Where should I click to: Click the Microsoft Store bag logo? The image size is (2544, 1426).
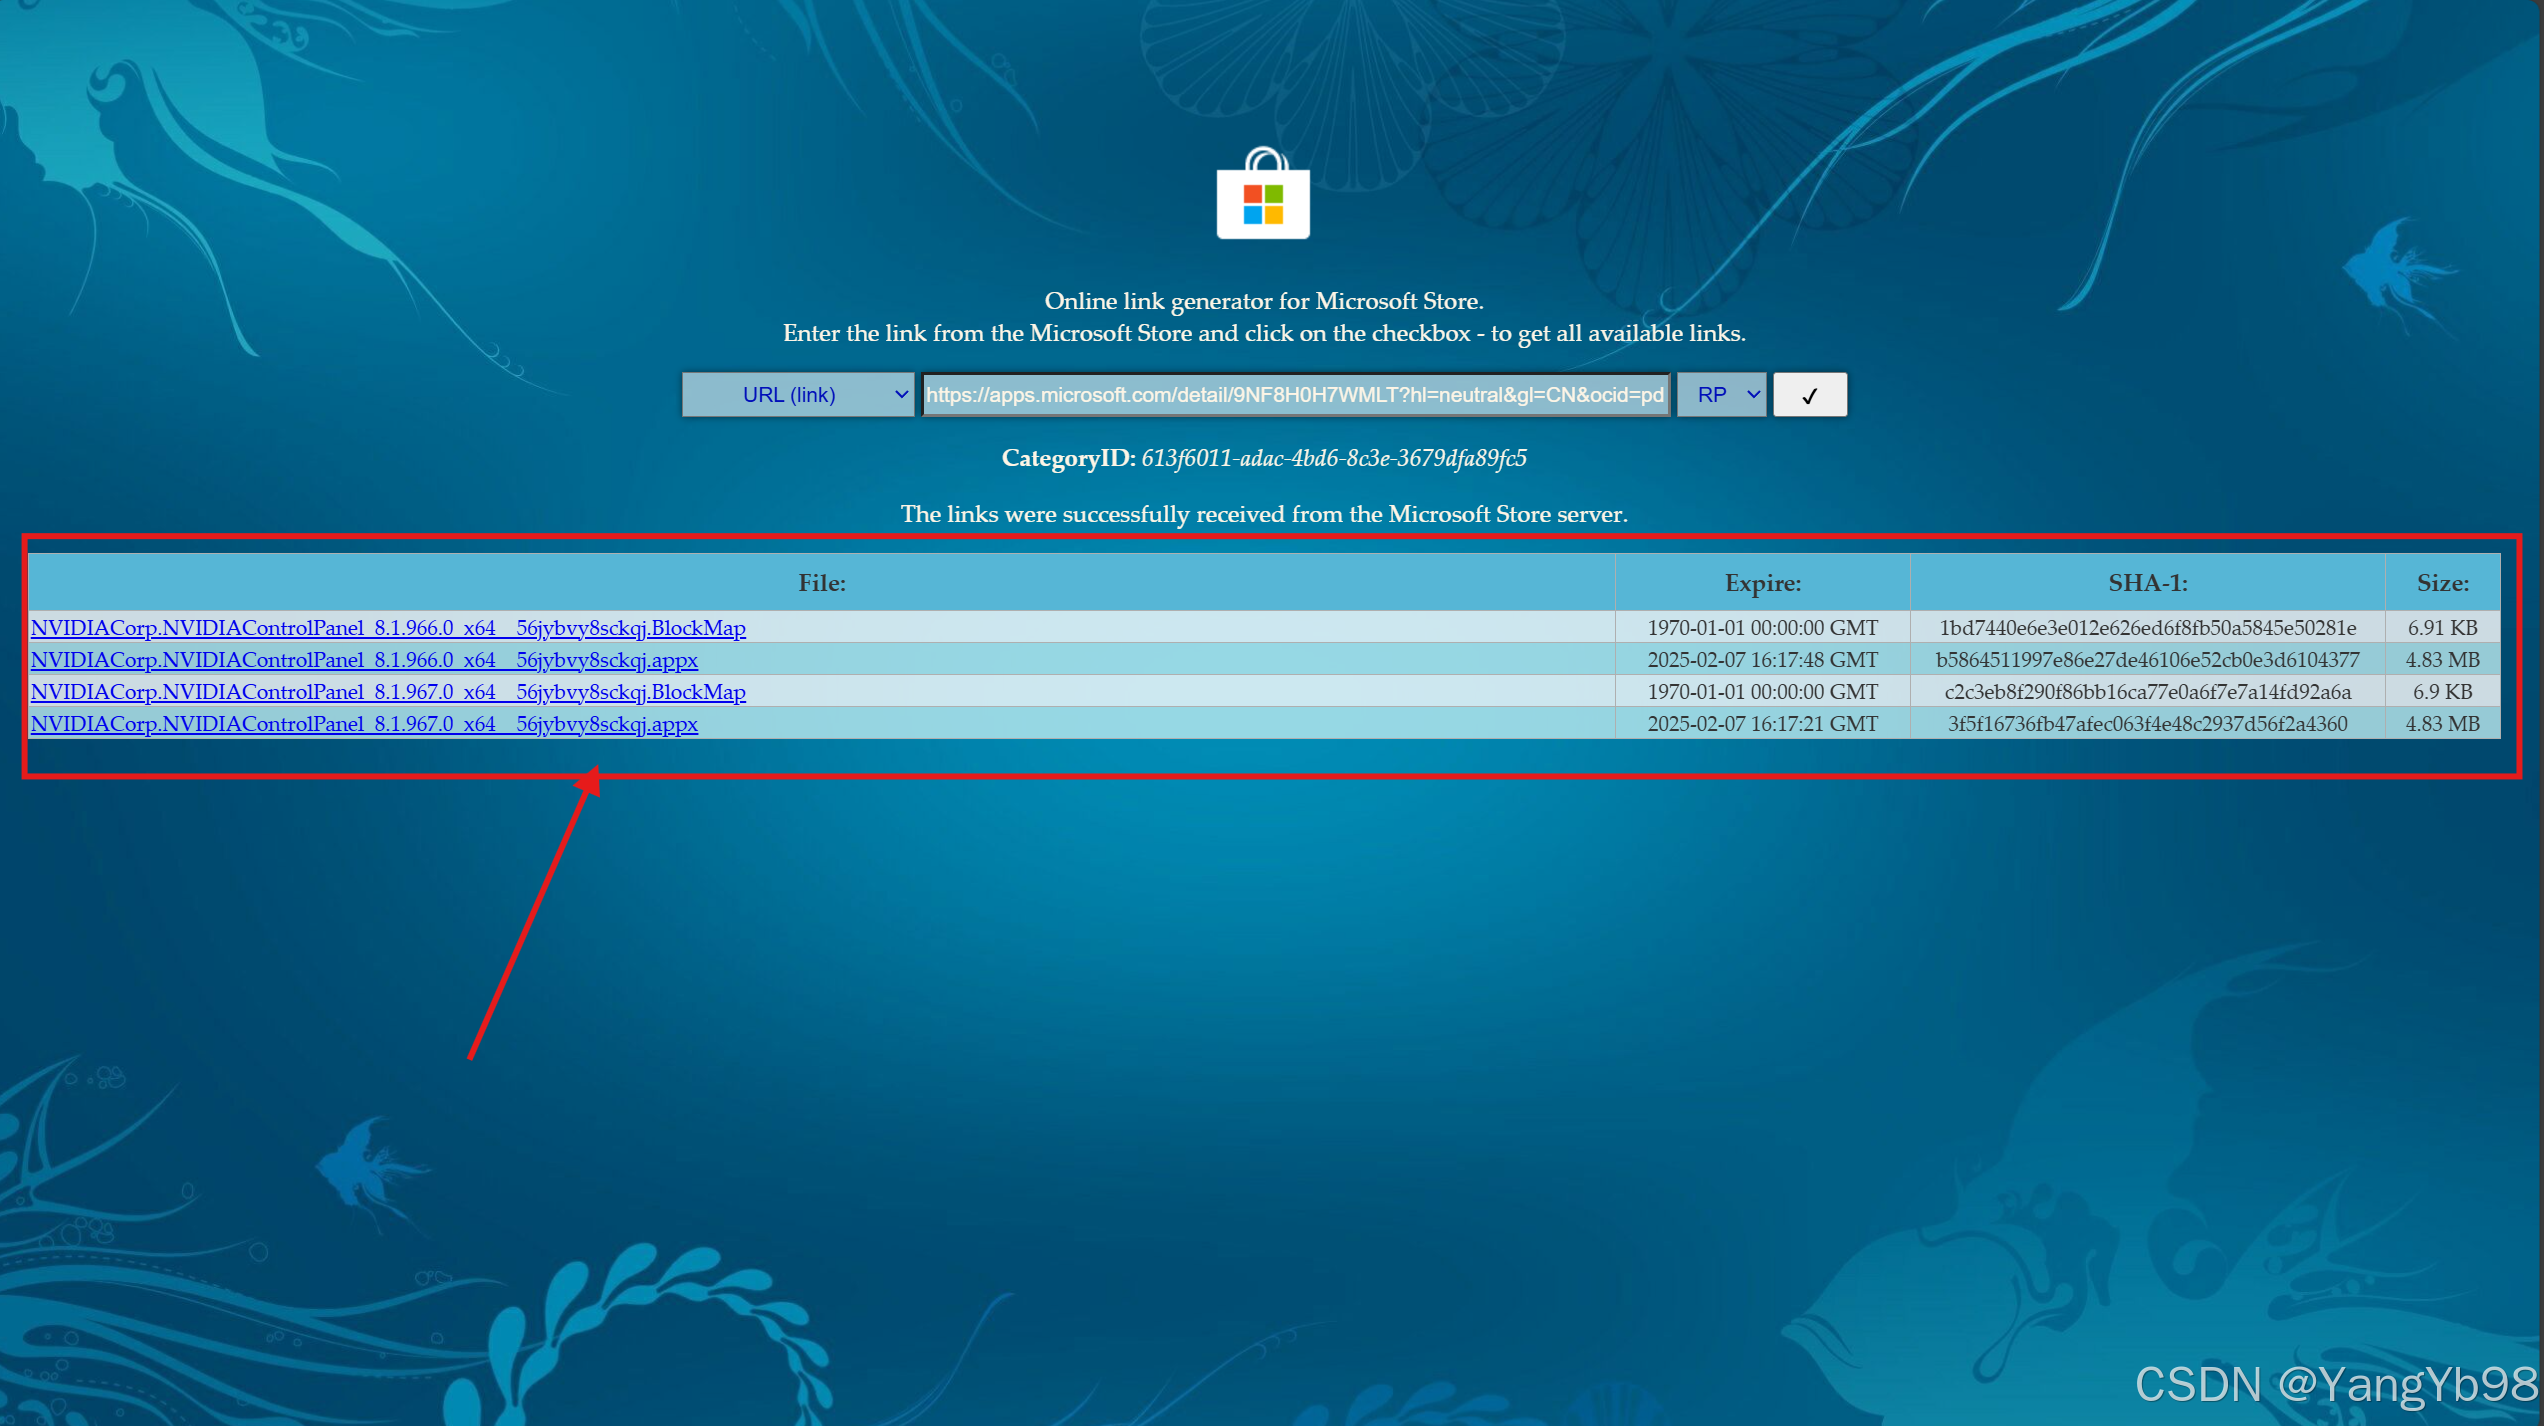click(x=1263, y=194)
